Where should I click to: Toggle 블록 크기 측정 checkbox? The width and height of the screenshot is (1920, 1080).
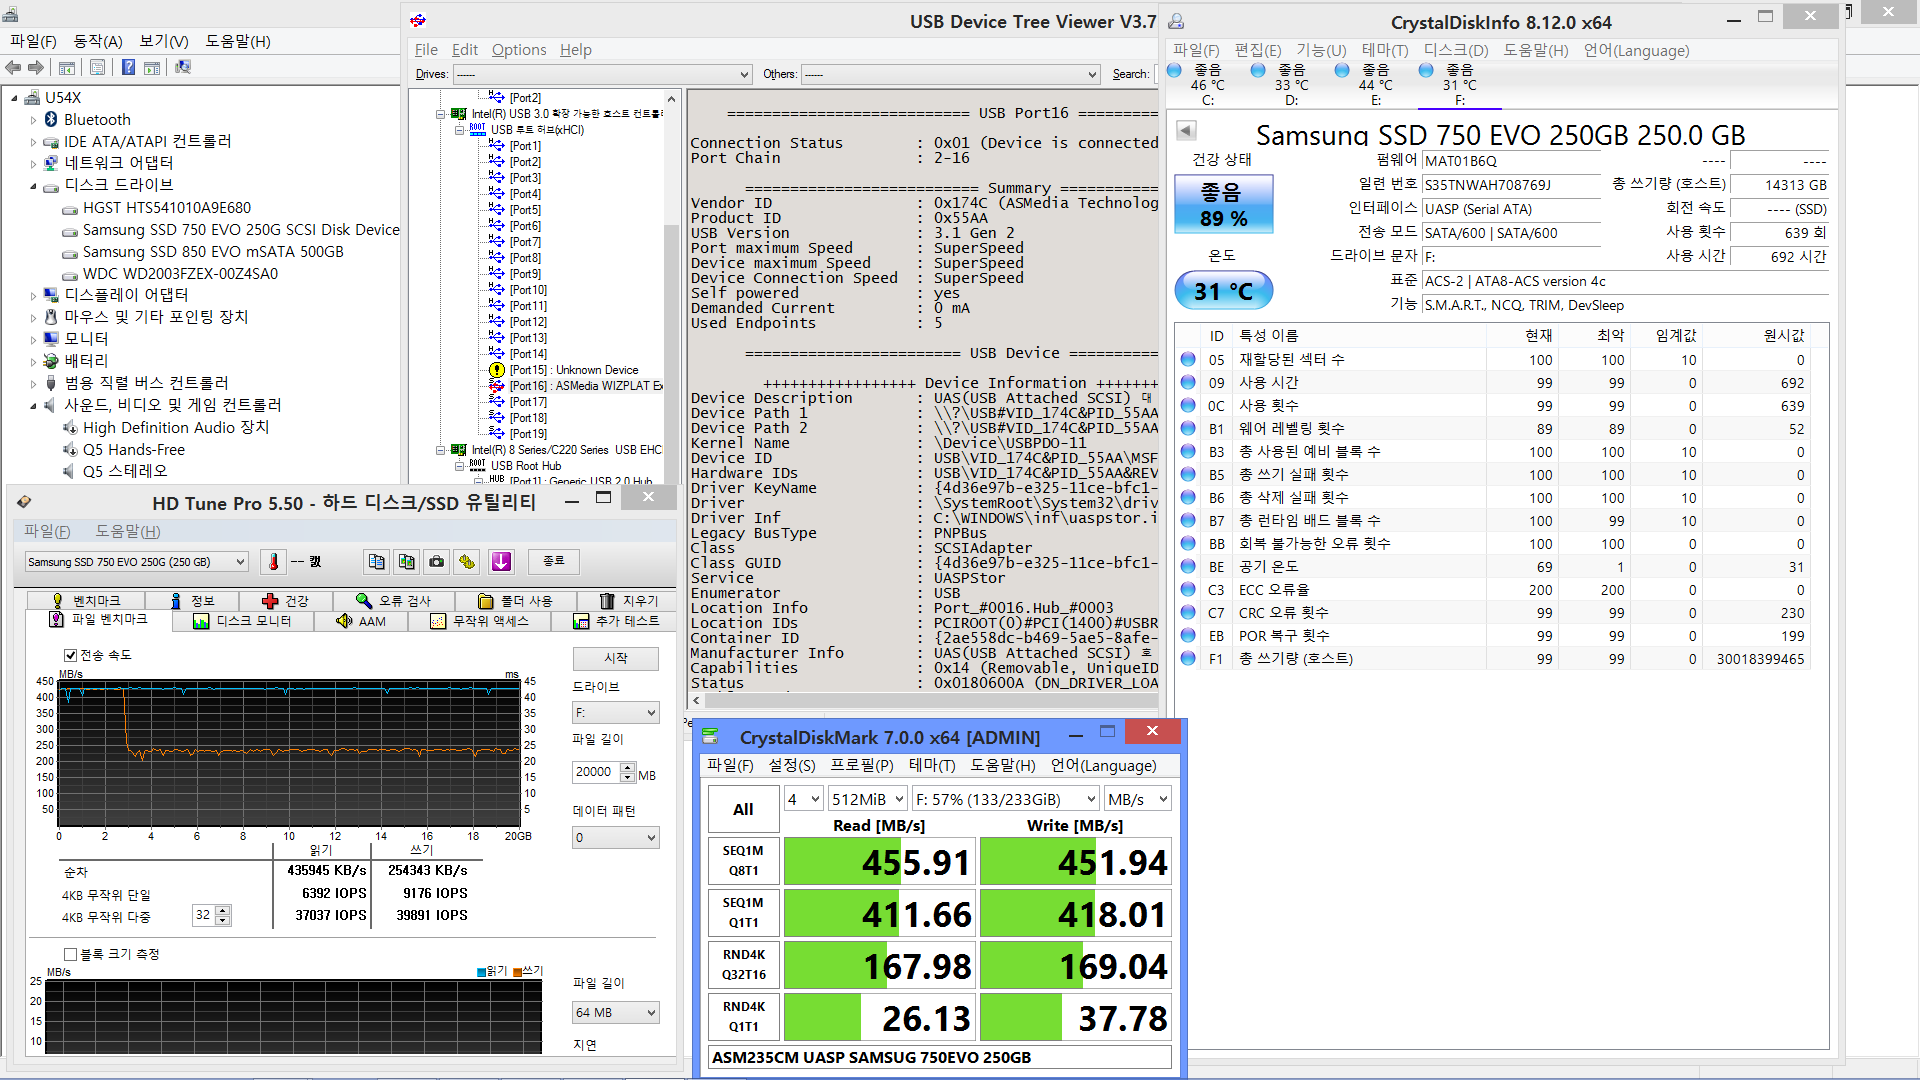[x=70, y=954]
